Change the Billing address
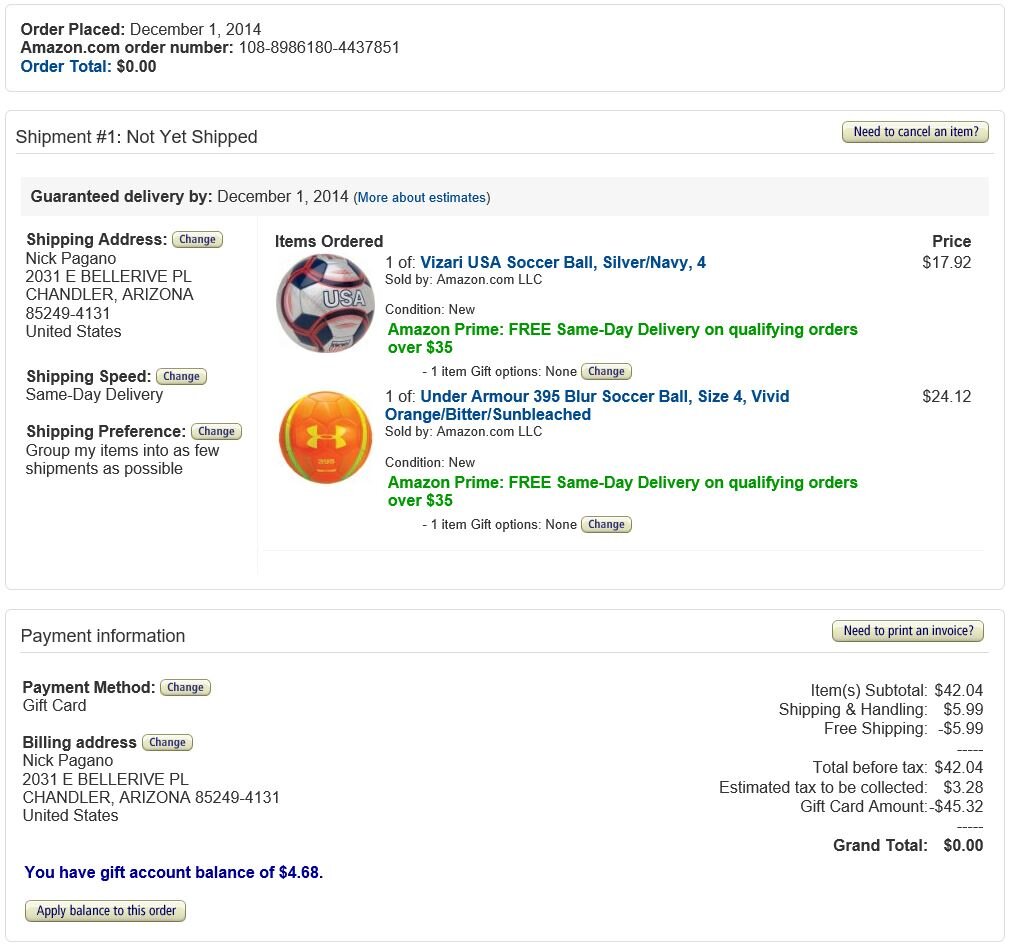This screenshot has height=950, width=1011. point(167,743)
